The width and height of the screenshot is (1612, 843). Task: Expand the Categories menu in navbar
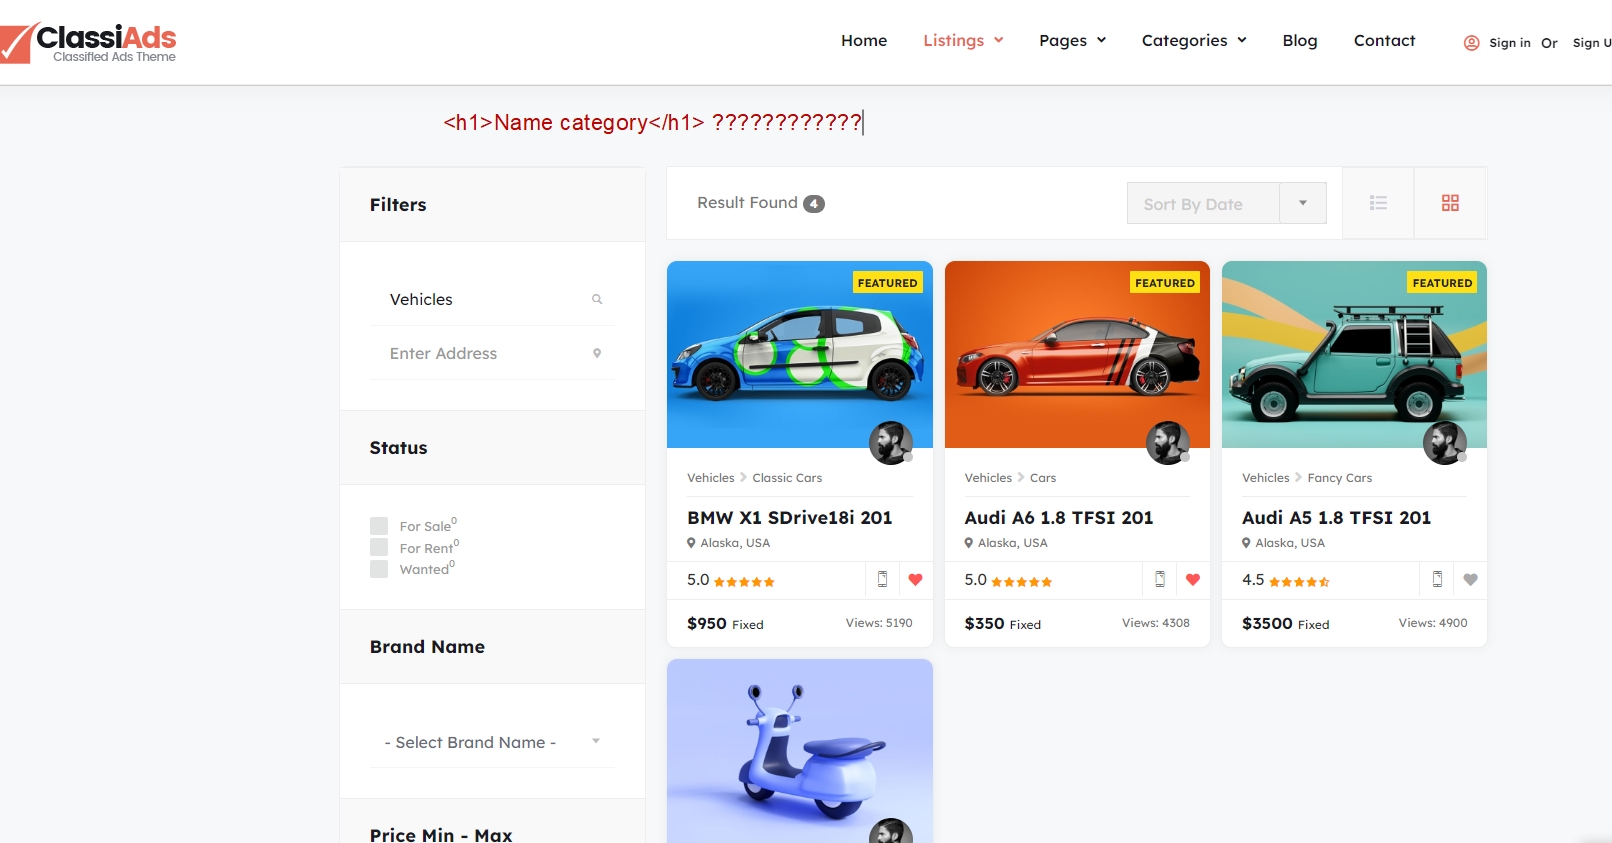pyautogui.click(x=1194, y=41)
